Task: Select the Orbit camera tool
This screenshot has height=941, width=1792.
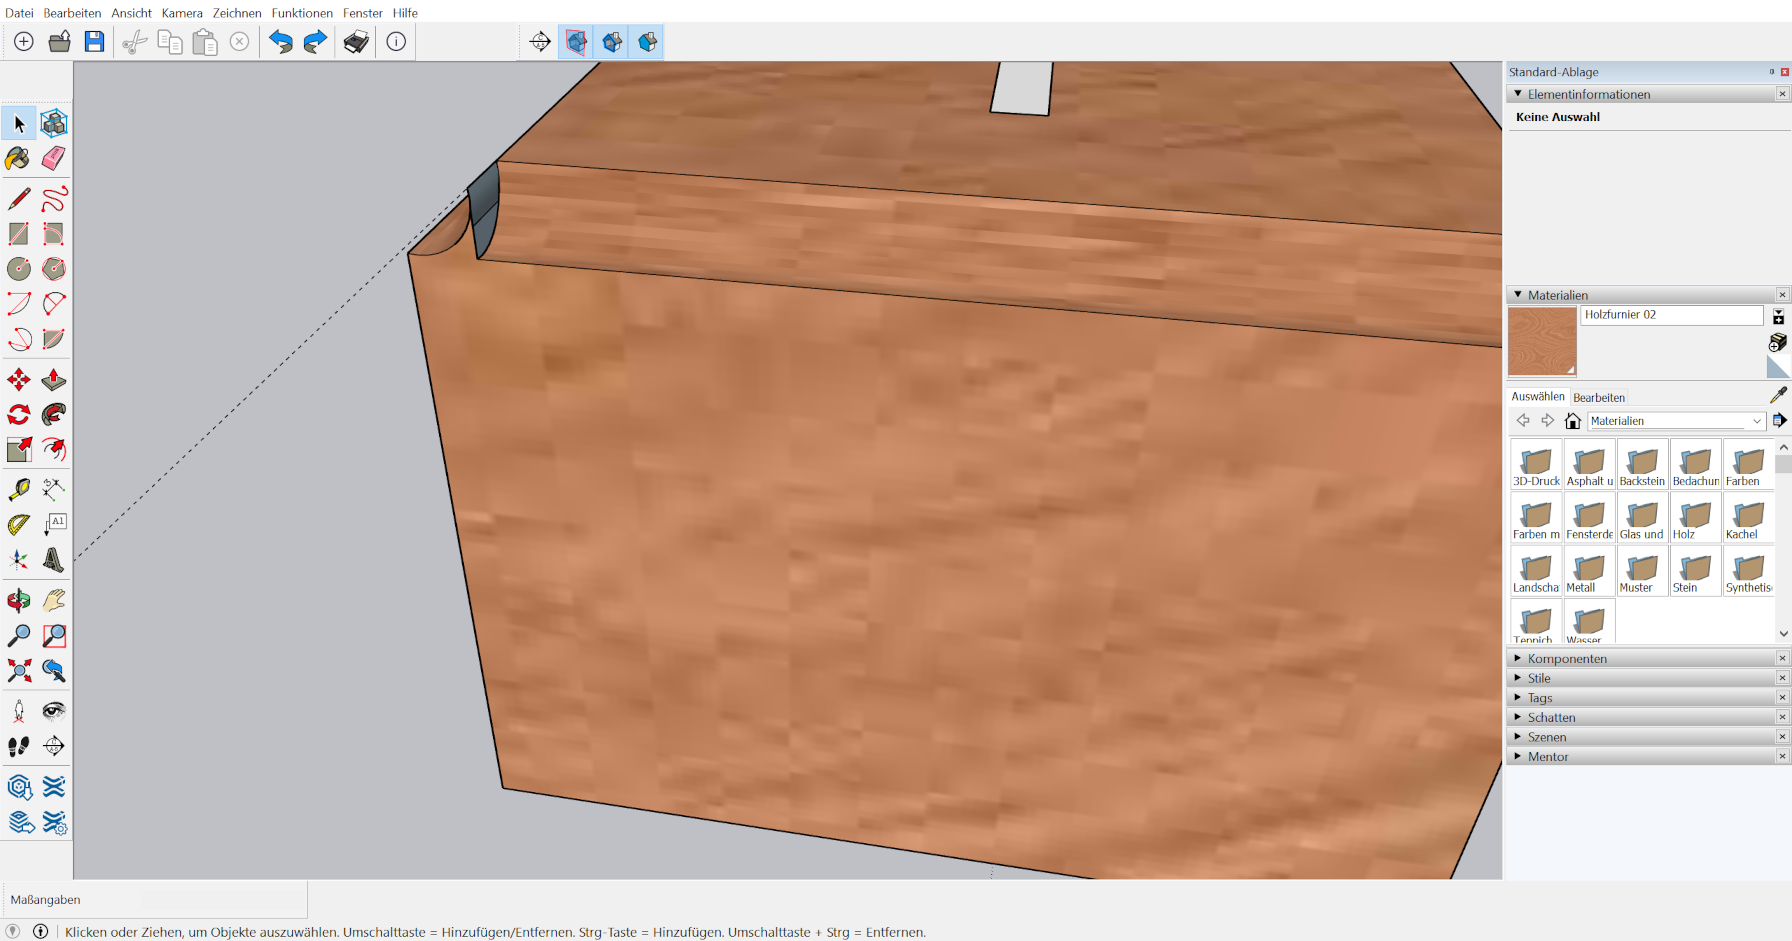Action: 18,600
